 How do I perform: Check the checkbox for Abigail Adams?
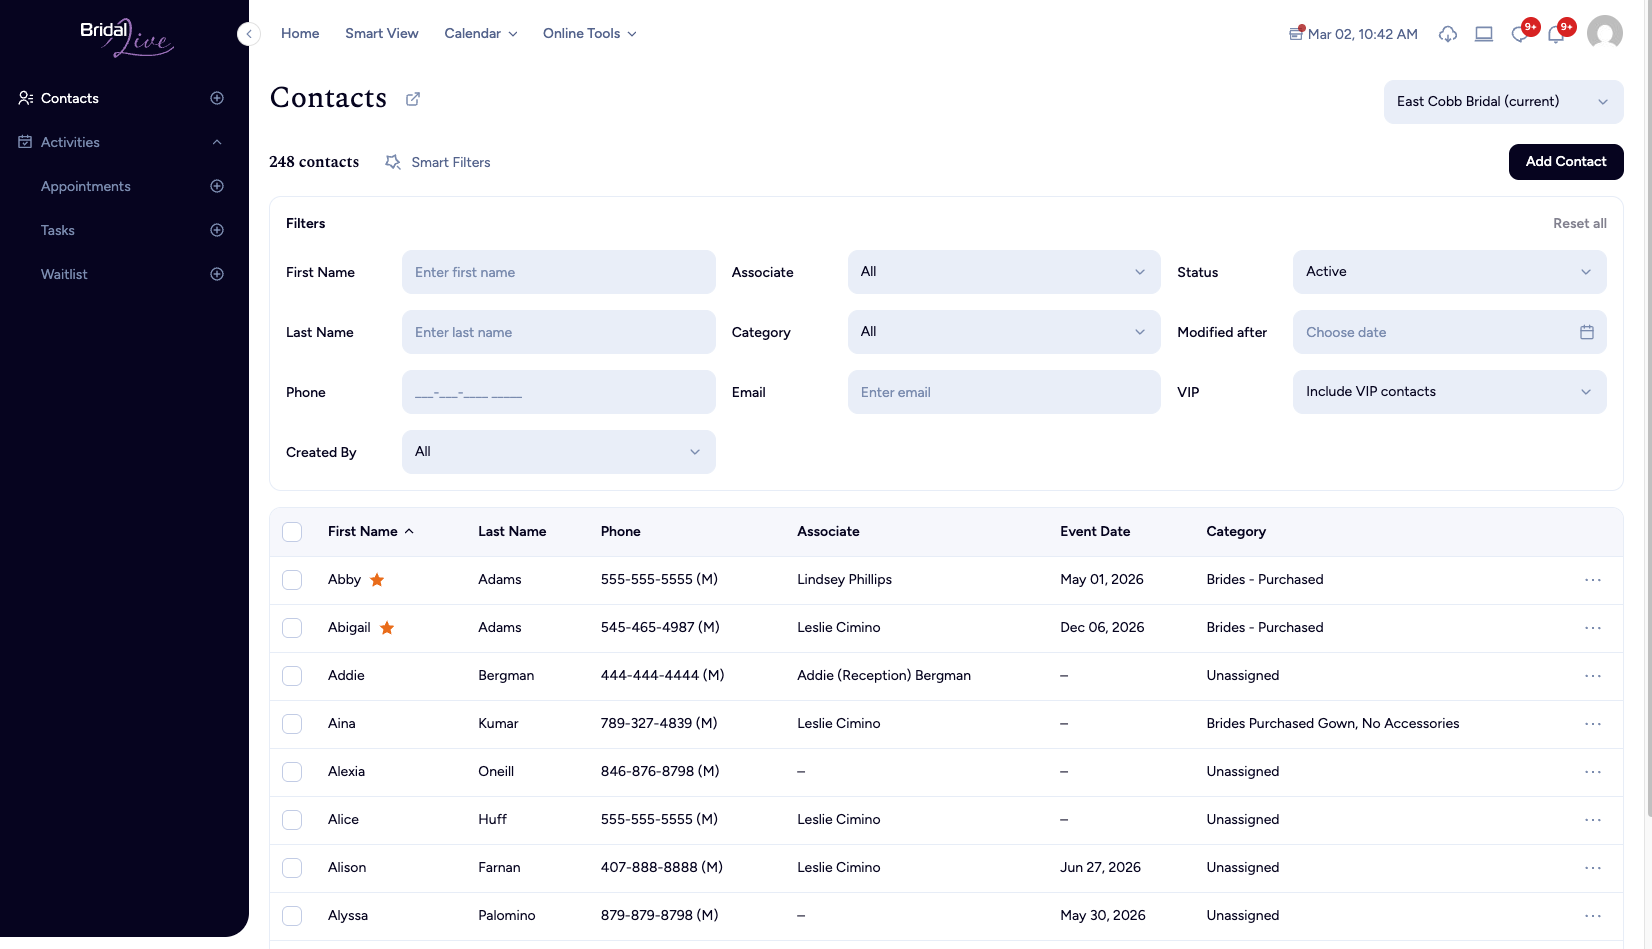point(292,628)
